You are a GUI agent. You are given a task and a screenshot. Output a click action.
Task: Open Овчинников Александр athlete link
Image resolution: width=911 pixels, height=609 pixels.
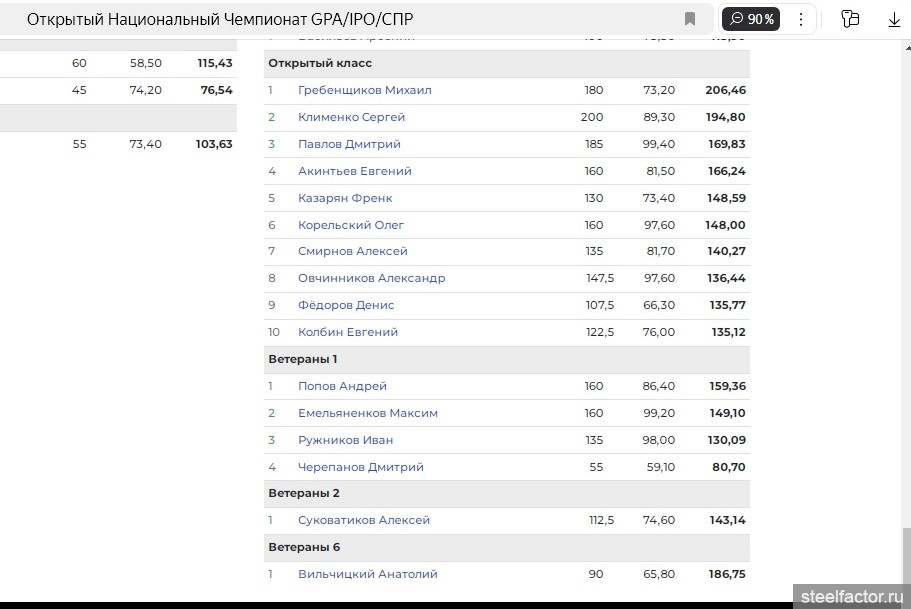pos(371,278)
